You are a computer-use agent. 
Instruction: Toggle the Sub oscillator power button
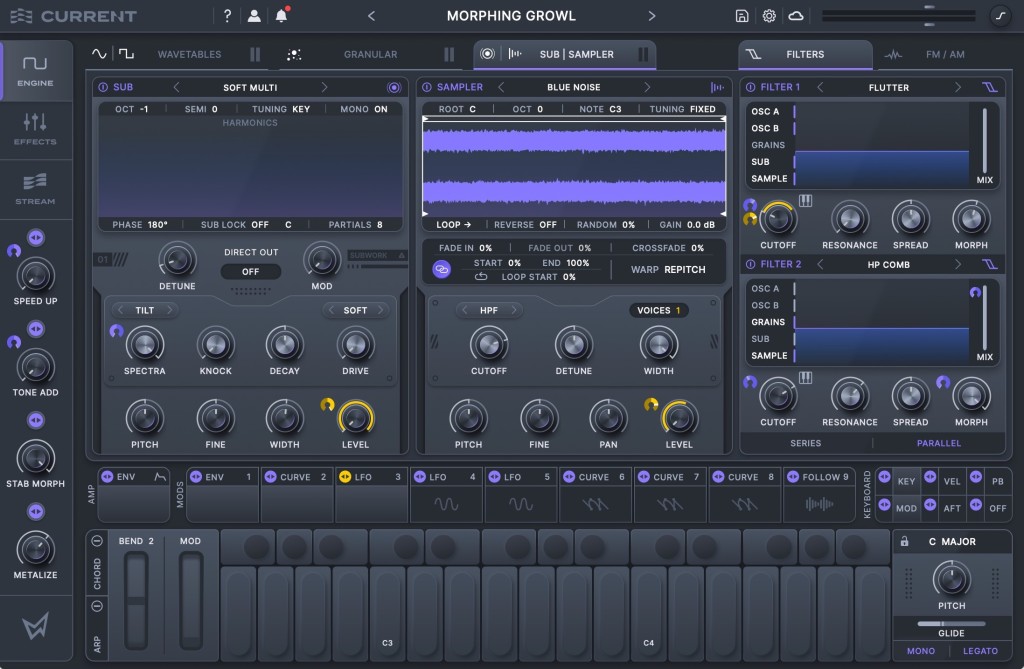[103, 88]
